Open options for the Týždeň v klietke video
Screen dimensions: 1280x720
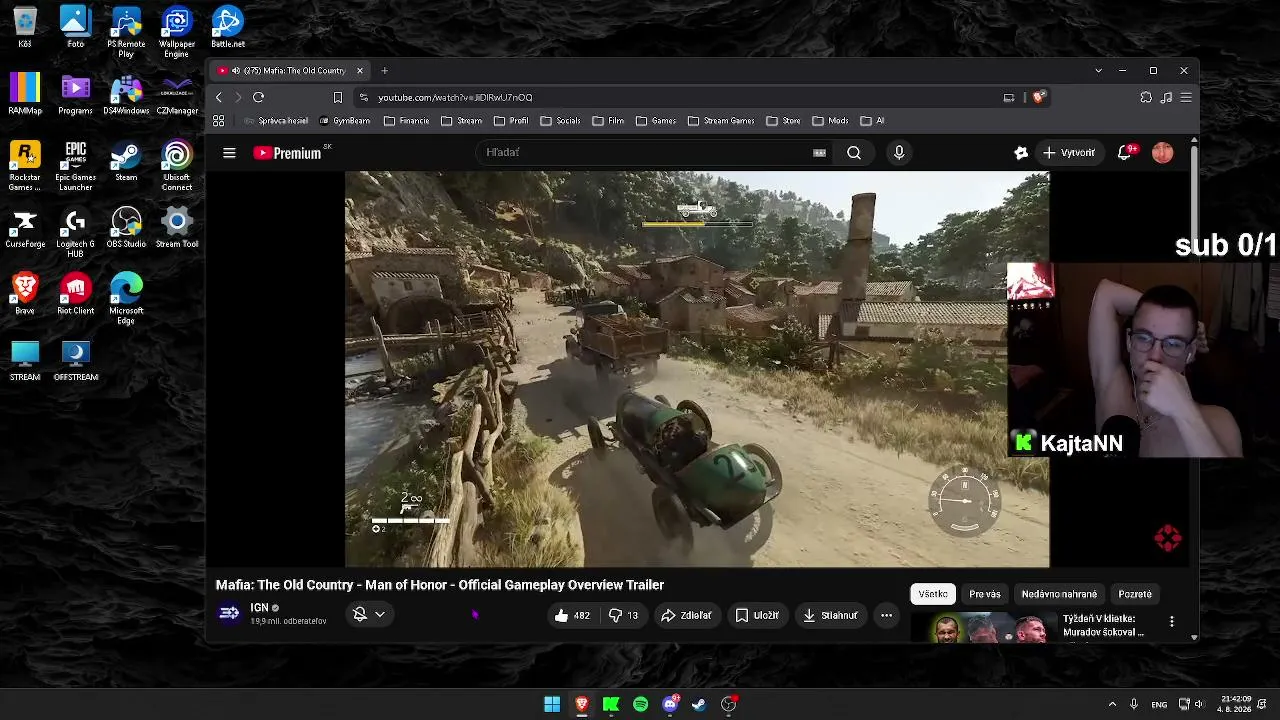pos(1172,621)
